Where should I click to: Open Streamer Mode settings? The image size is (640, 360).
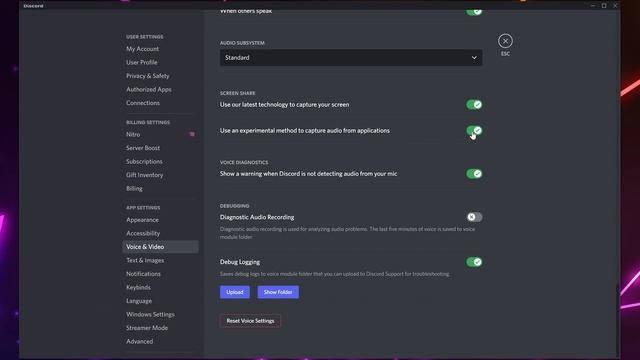[x=147, y=328]
